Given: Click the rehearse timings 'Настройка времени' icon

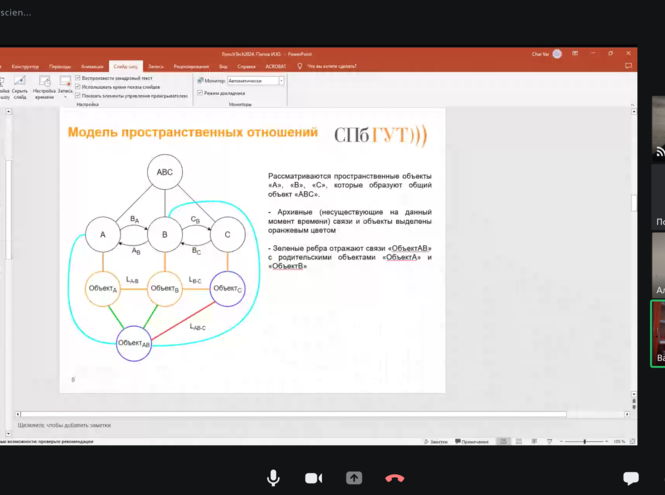Looking at the screenshot, I should pyautogui.click(x=43, y=85).
